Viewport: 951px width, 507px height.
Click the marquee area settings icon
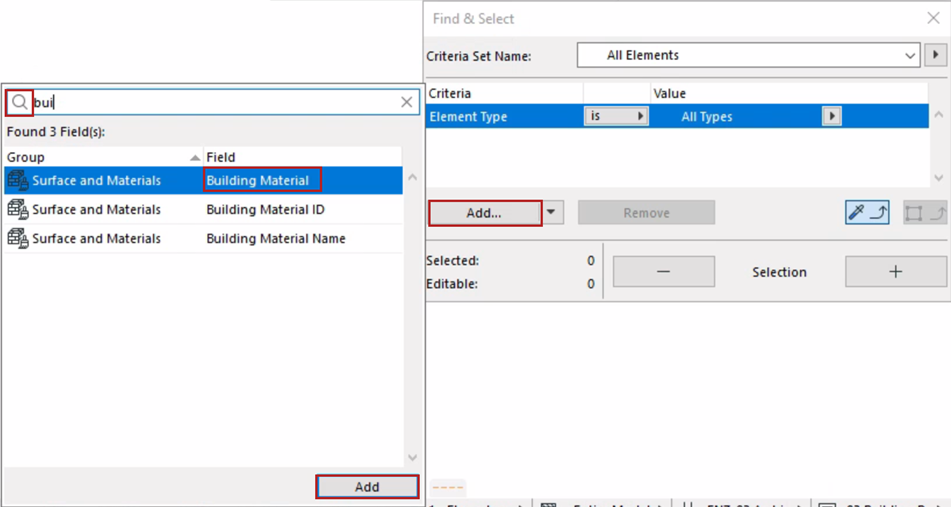coord(924,213)
